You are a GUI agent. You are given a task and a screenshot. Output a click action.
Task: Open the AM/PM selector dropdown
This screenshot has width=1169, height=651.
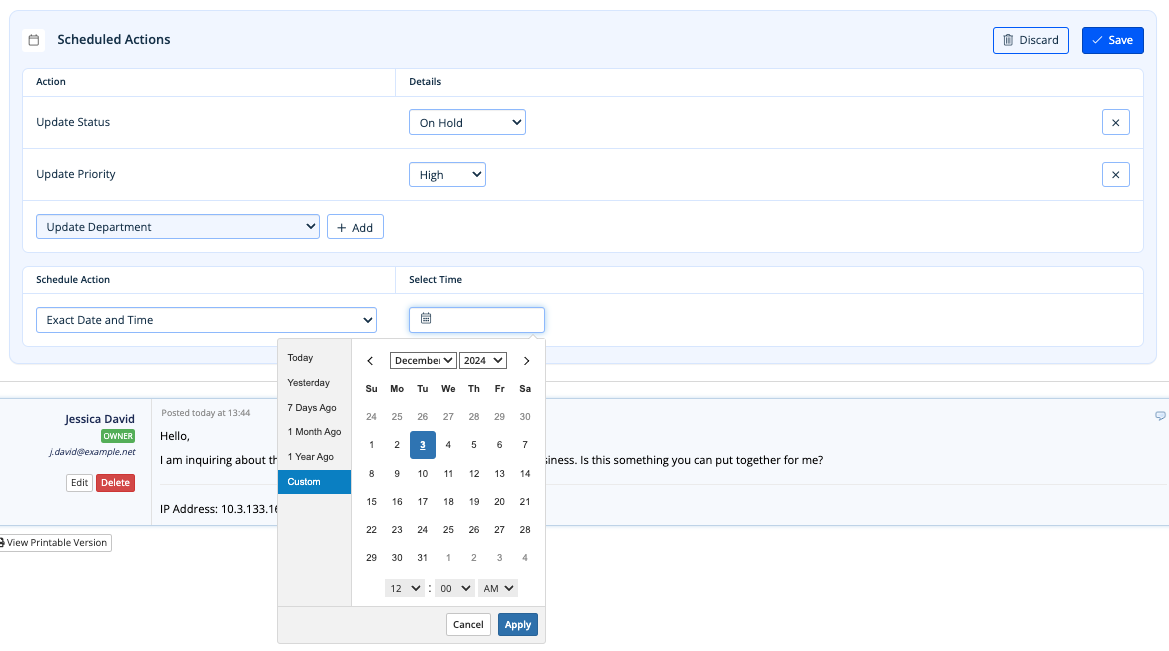[x=498, y=588]
